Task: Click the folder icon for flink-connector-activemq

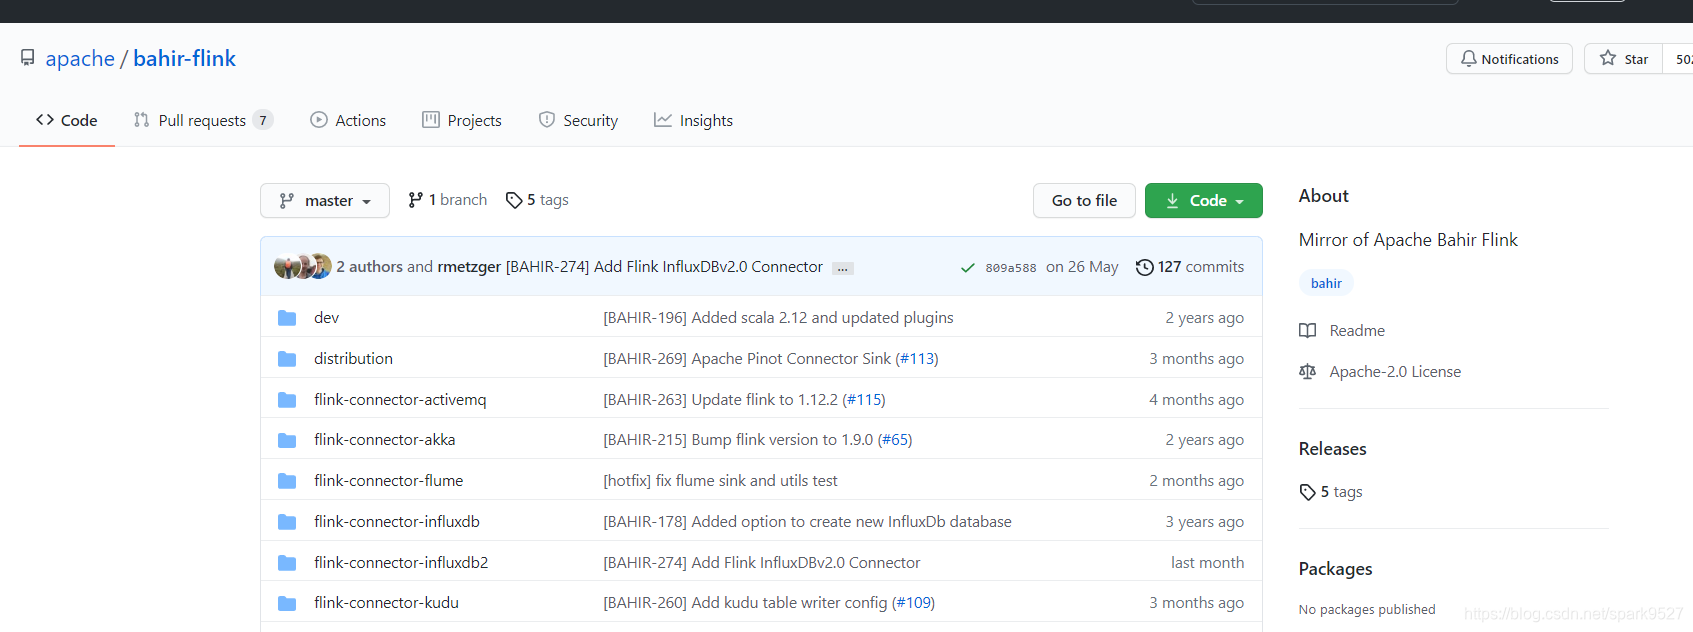Action: [x=287, y=400]
